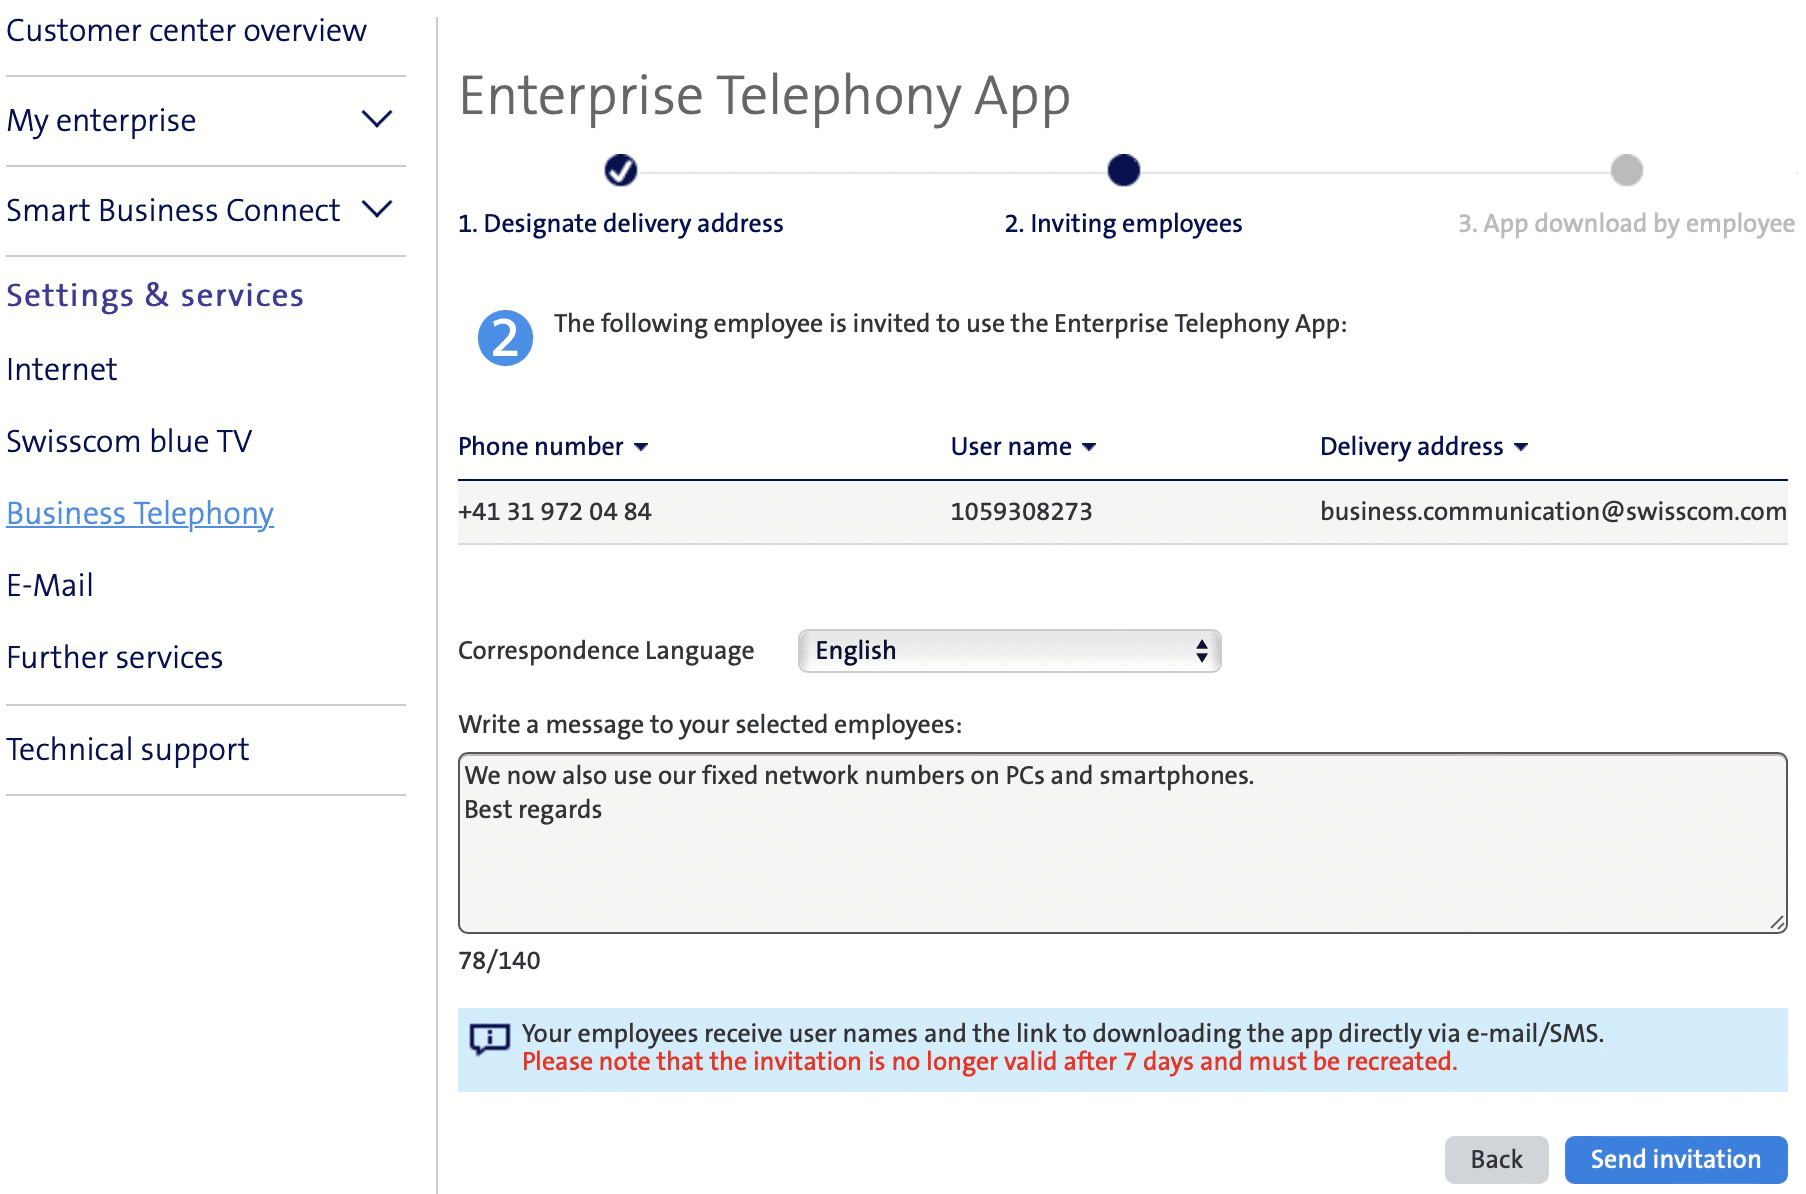Open Further services
The width and height of the screenshot is (1806, 1194).
tap(115, 657)
